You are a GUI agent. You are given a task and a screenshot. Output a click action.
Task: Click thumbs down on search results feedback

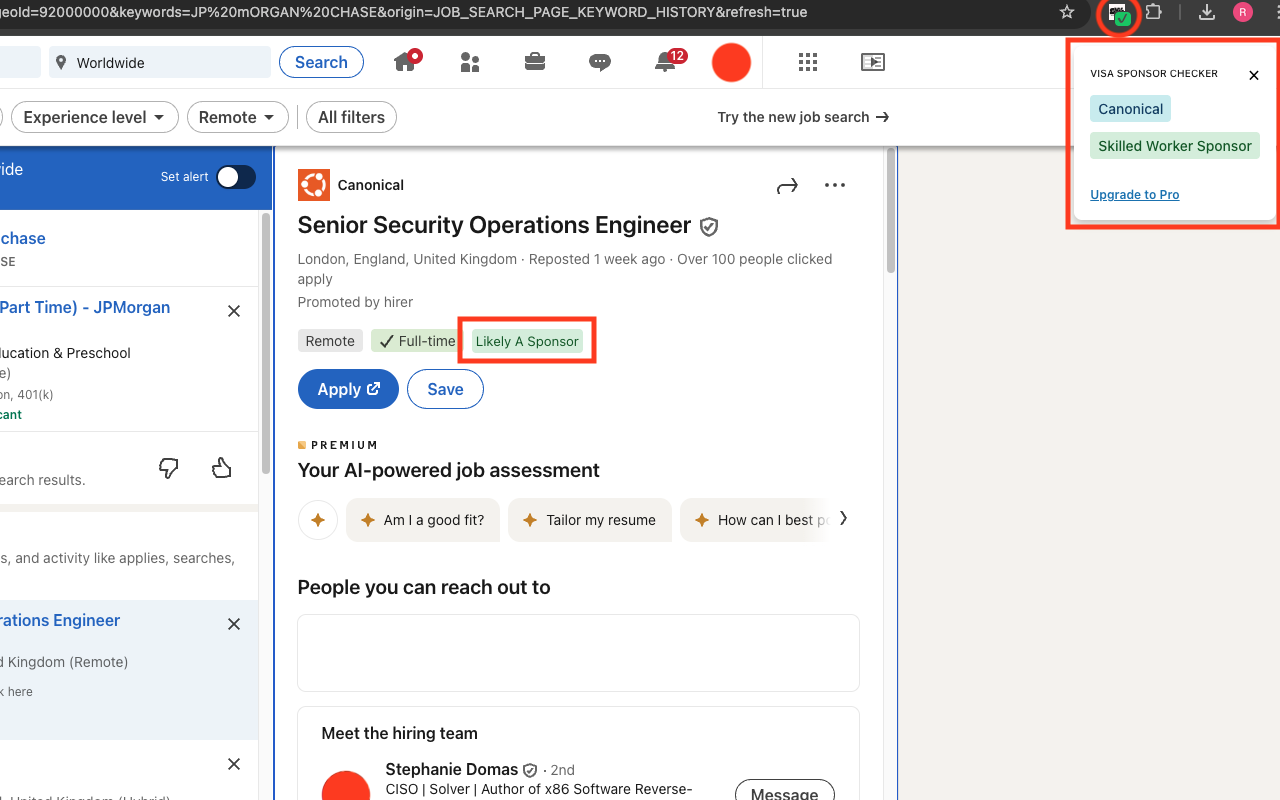click(169, 468)
